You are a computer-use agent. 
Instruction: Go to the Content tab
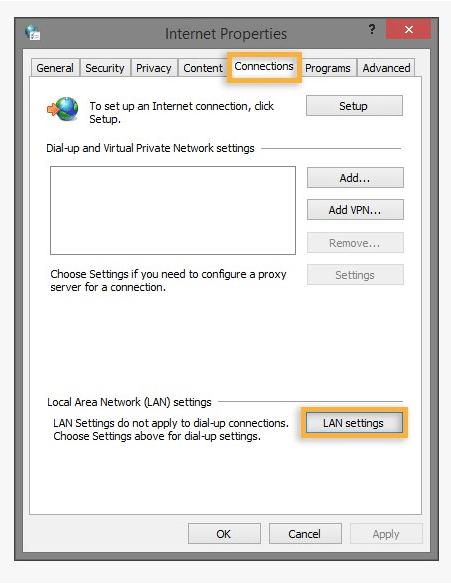(x=203, y=68)
